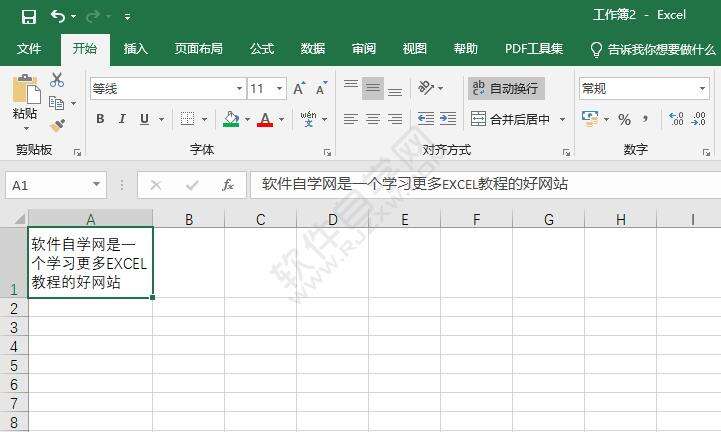Click the Accounting Number Format icon

click(590, 119)
